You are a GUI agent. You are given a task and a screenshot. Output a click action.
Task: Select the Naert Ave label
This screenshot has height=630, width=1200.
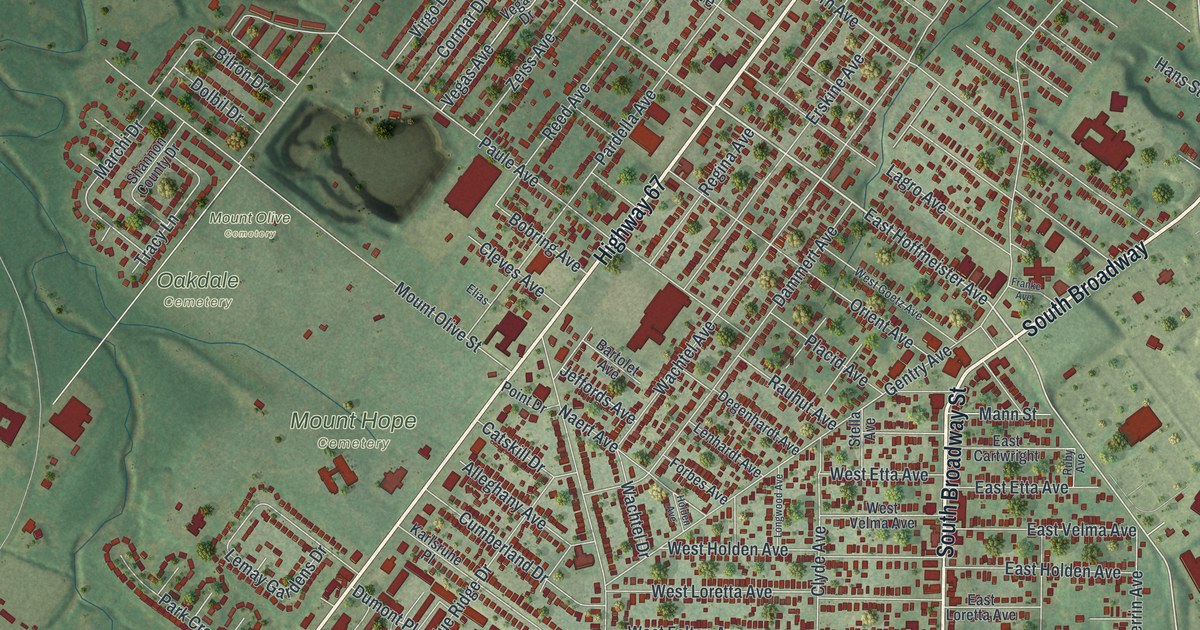click(588, 426)
